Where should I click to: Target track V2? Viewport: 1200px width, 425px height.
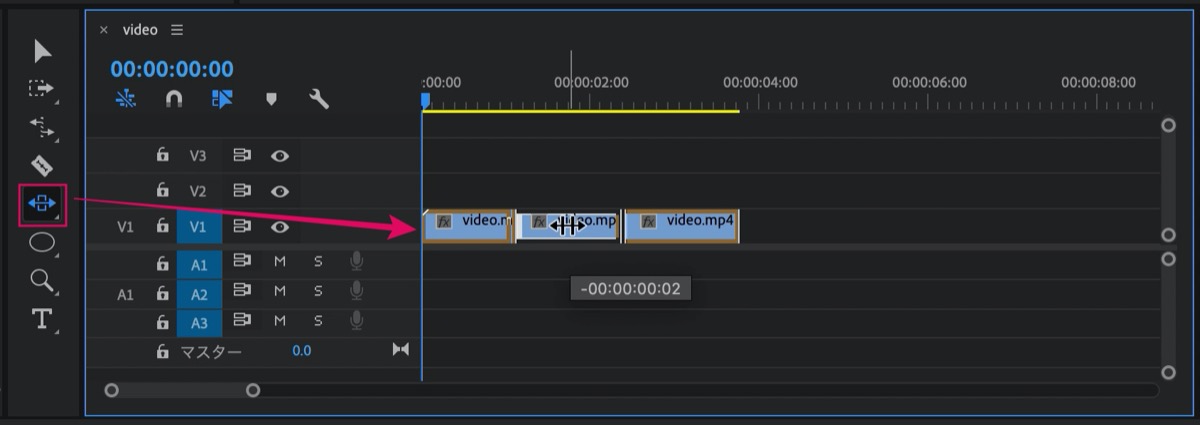point(198,191)
